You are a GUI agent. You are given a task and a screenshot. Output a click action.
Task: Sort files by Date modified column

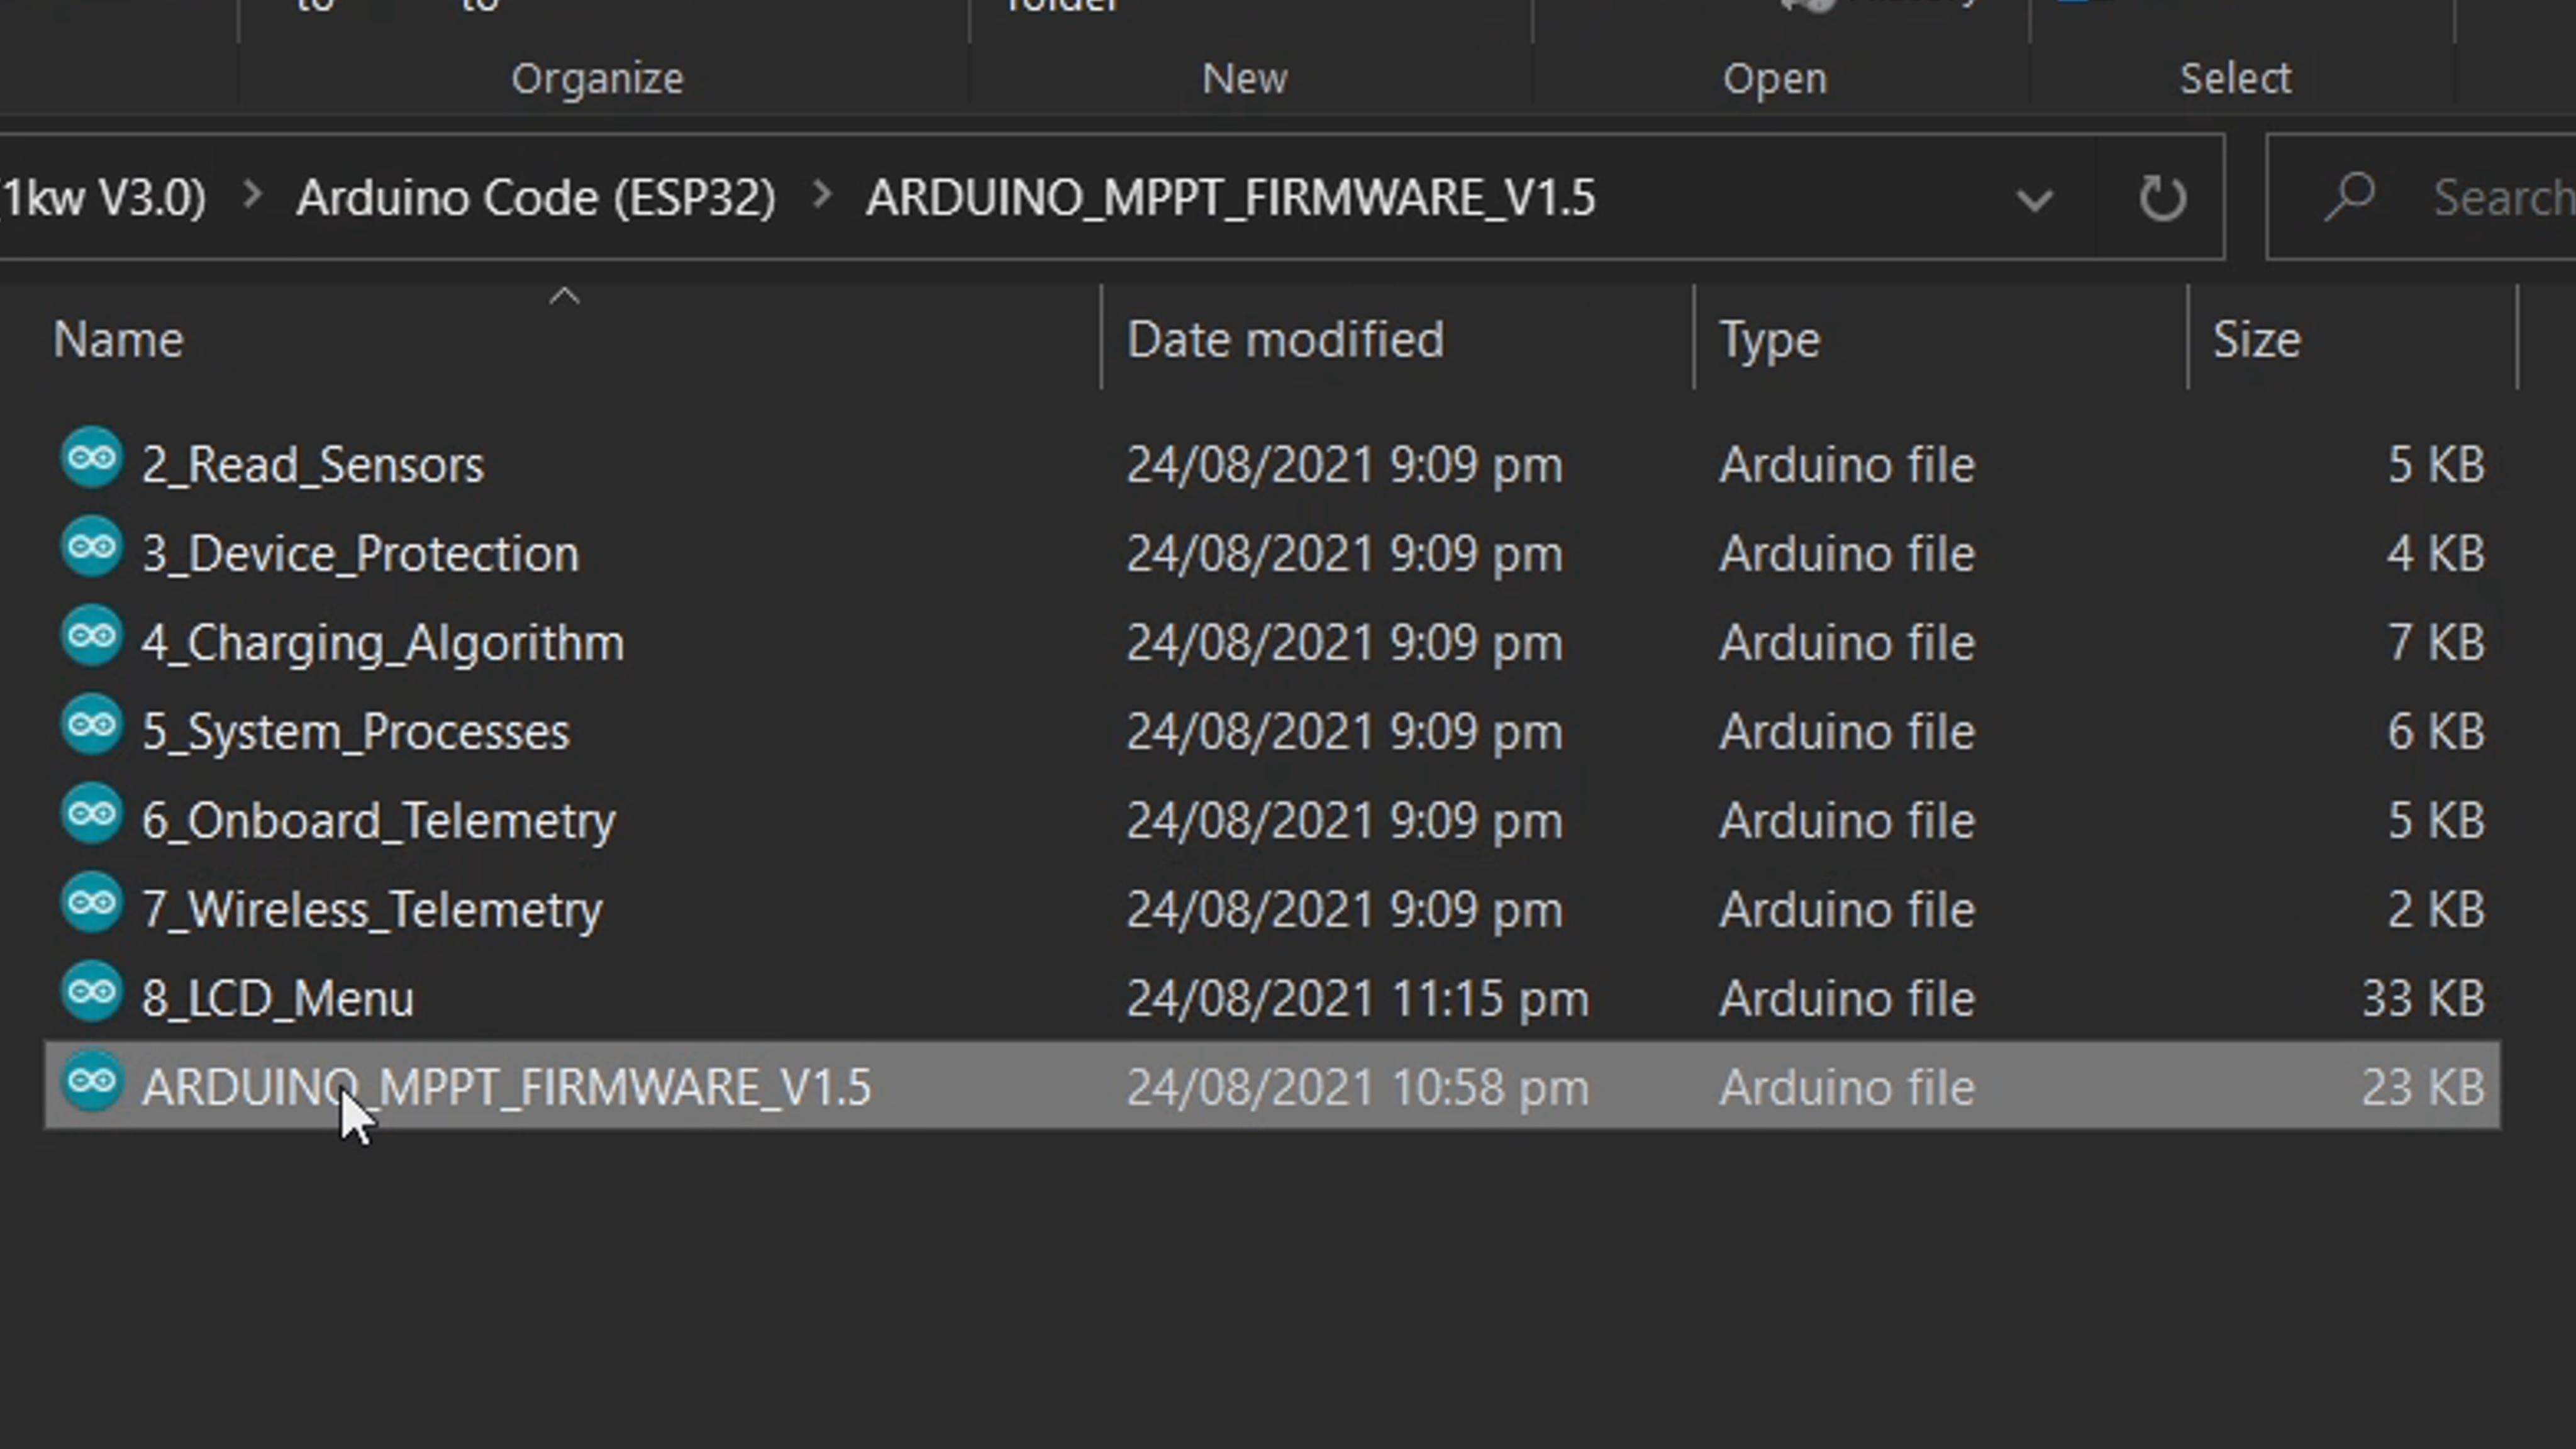[1285, 340]
